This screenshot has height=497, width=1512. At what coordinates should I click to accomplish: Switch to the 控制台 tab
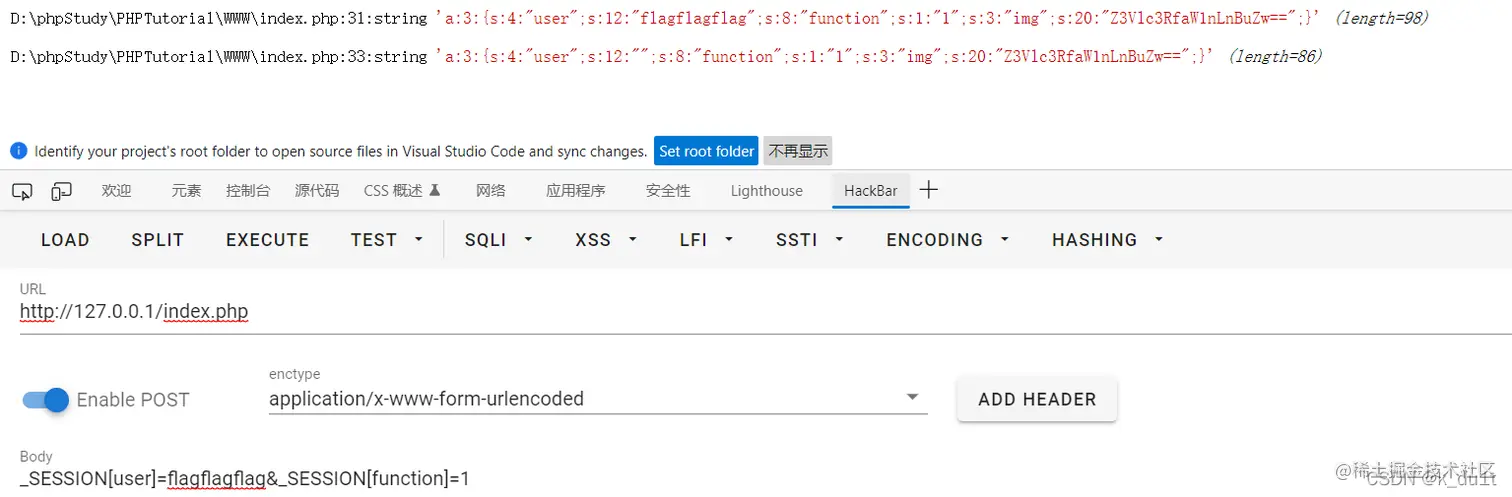(x=248, y=190)
